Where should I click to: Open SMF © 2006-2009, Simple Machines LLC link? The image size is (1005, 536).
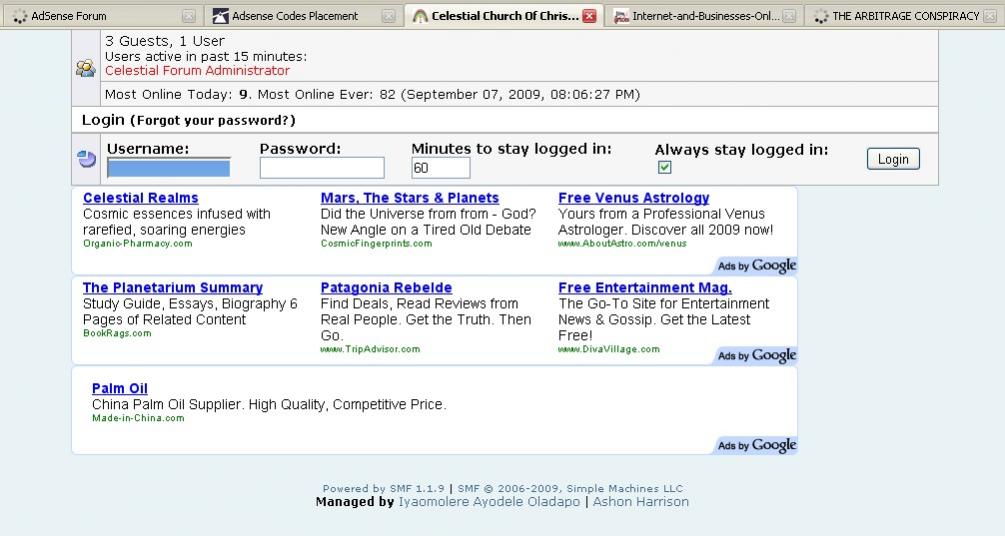[x=570, y=489]
